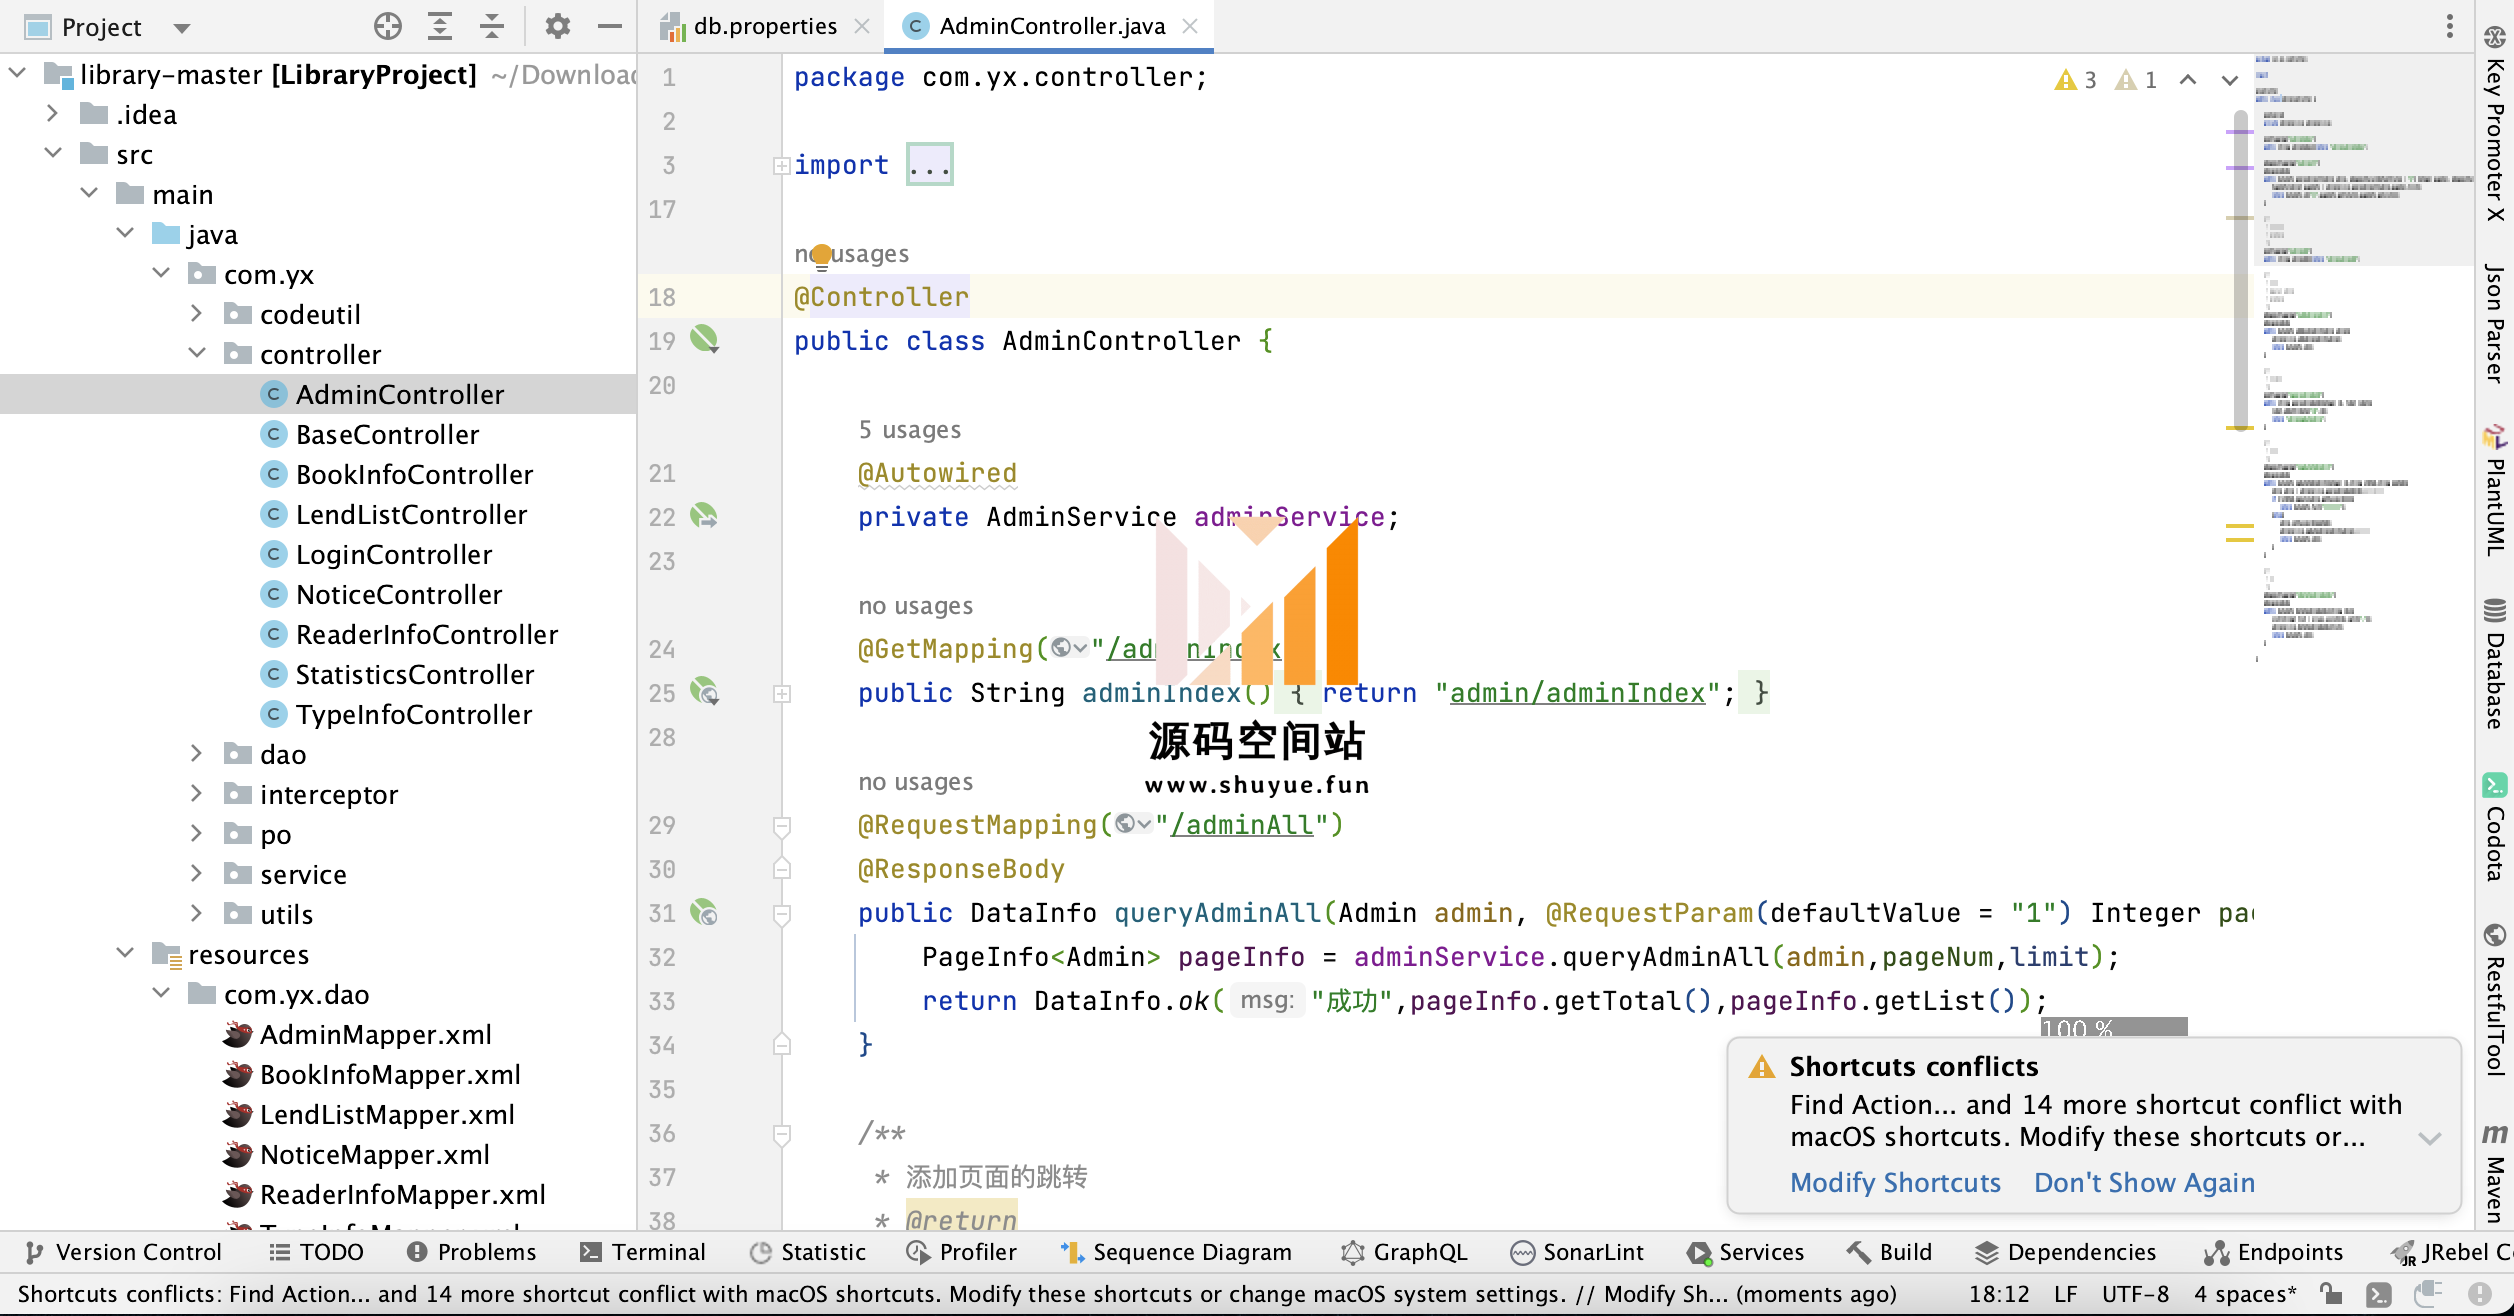Toggle read-only lock icon in status bar
2514x1316 pixels.
2331,1294
